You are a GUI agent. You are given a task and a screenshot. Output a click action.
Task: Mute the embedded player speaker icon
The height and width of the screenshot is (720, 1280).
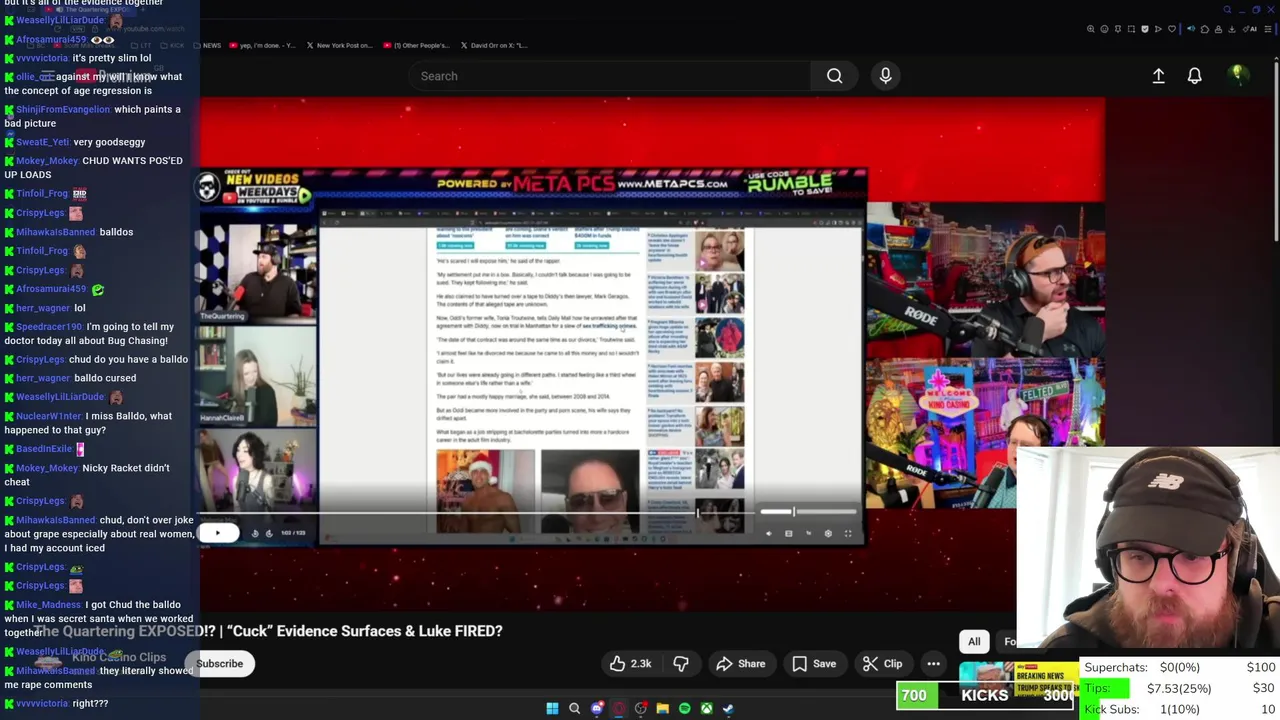point(768,533)
